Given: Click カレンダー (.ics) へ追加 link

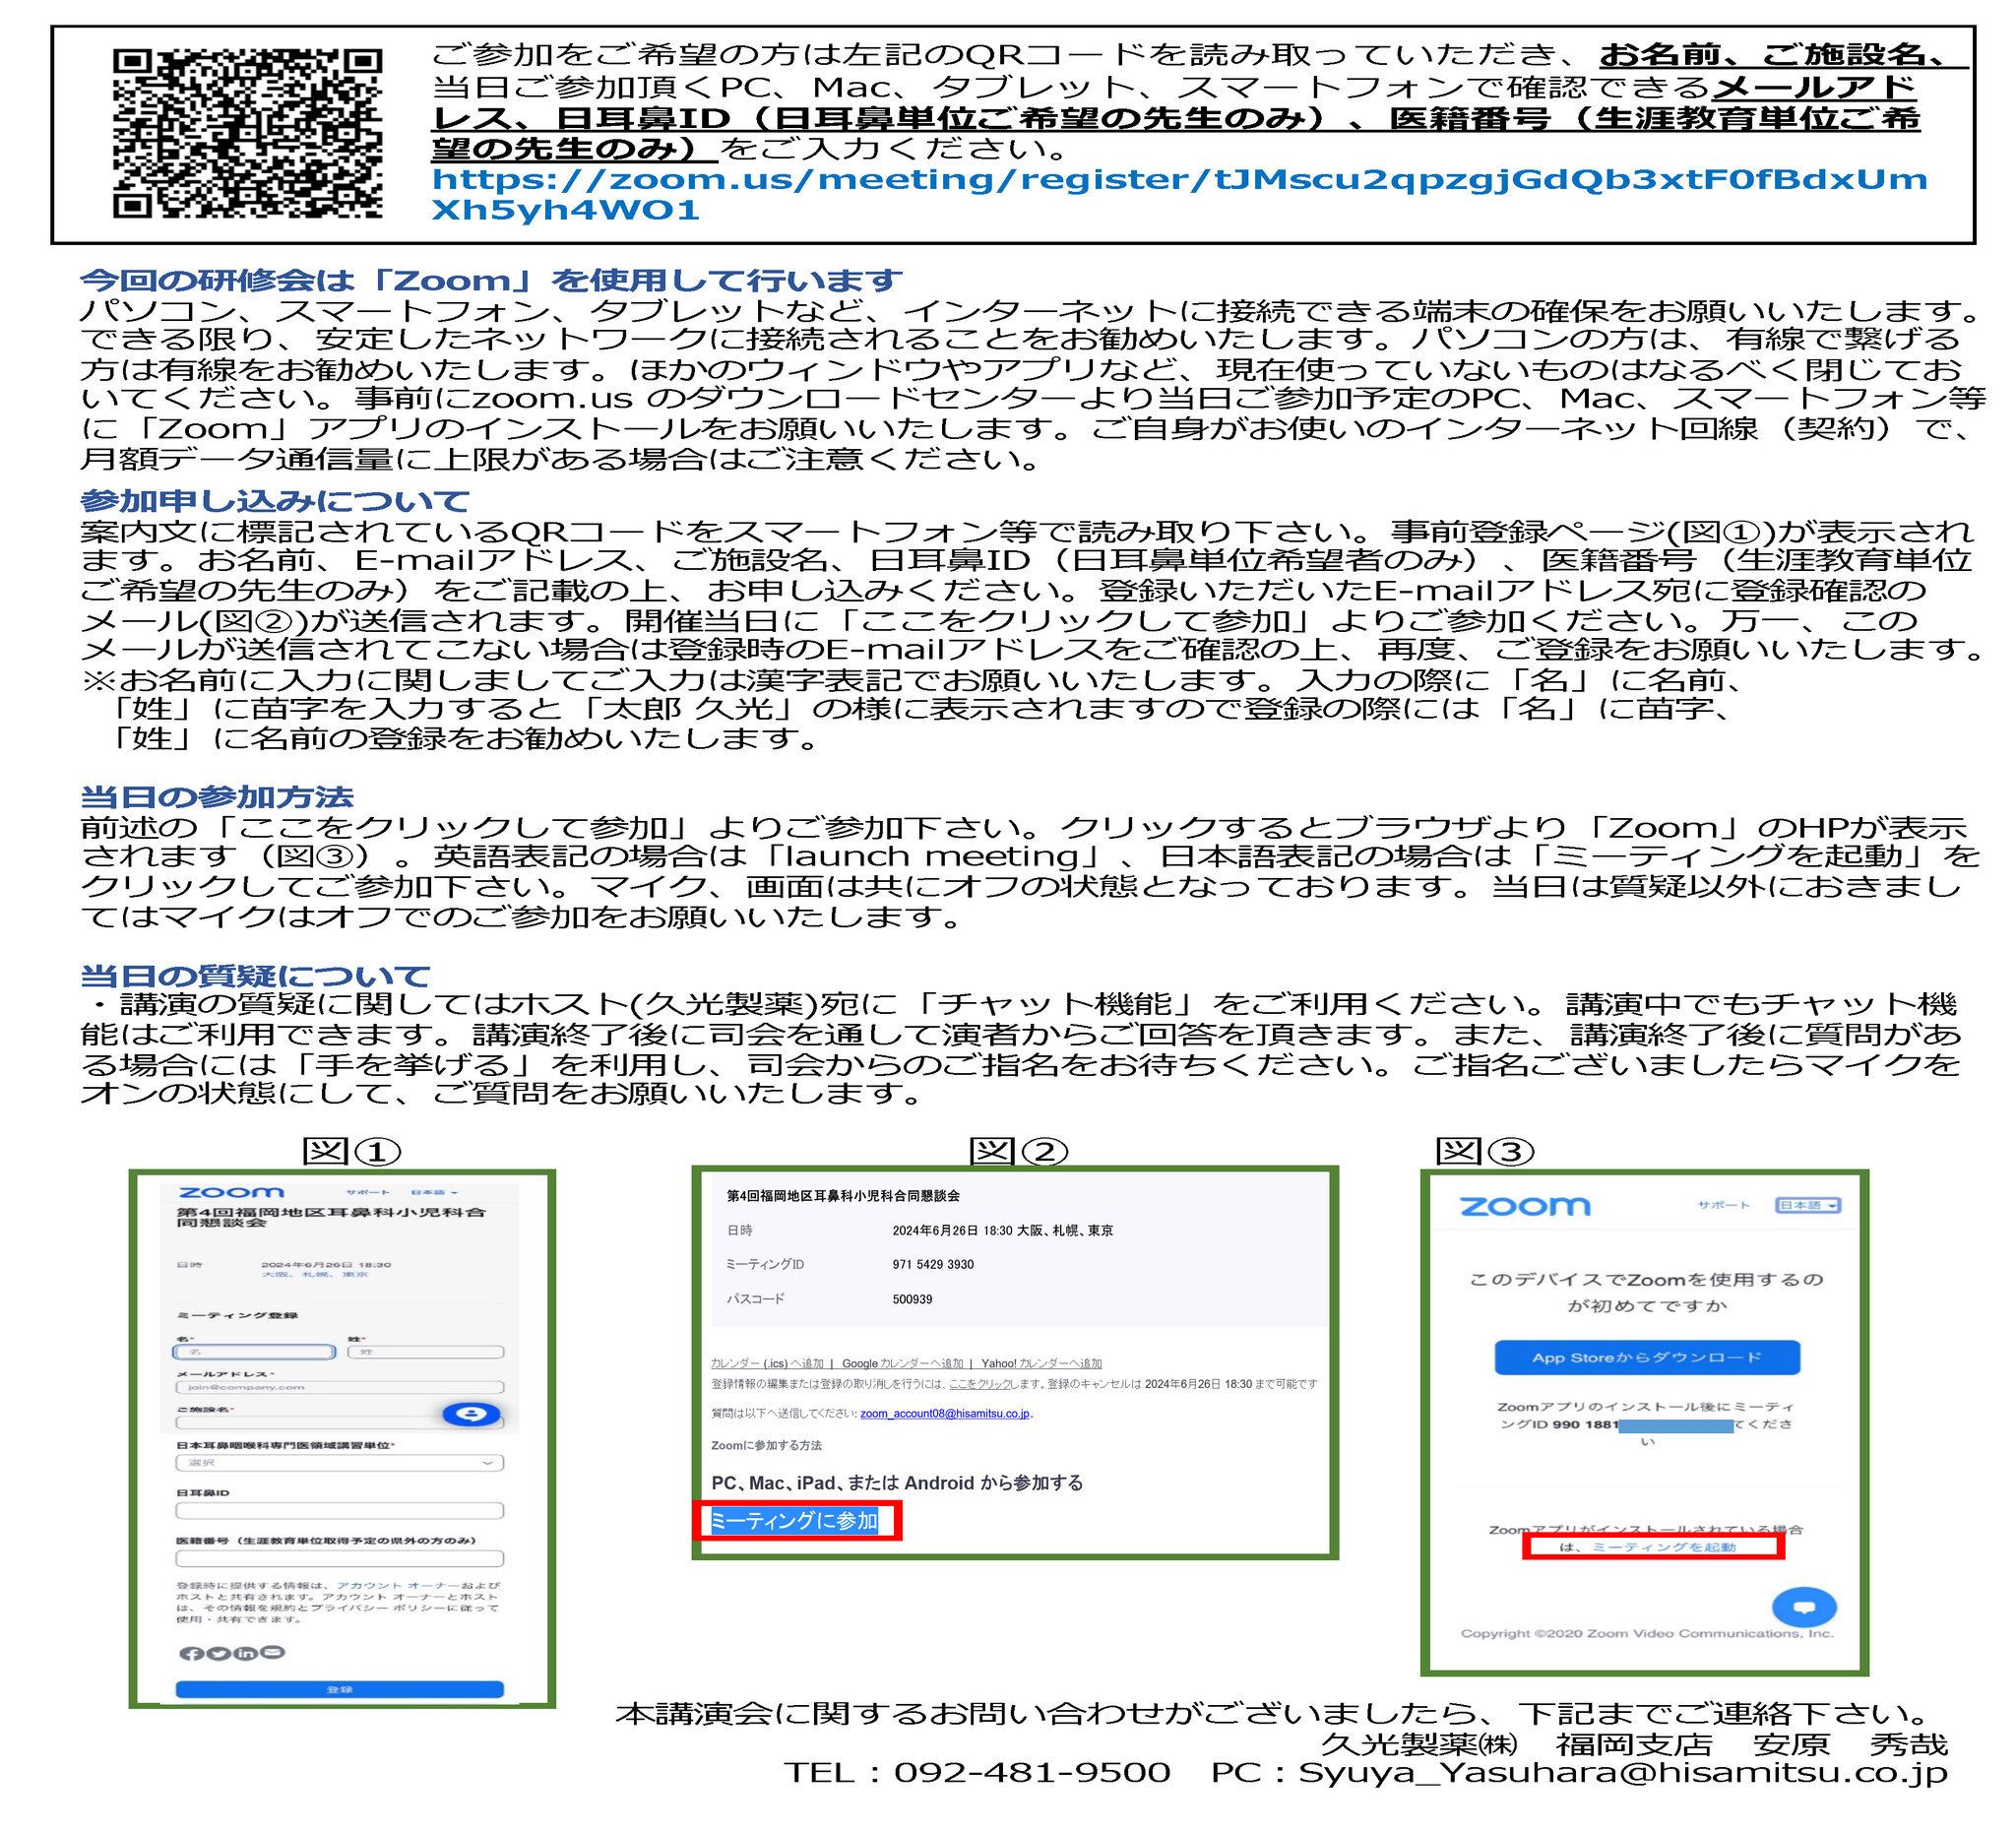Looking at the screenshot, I should [x=767, y=1364].
